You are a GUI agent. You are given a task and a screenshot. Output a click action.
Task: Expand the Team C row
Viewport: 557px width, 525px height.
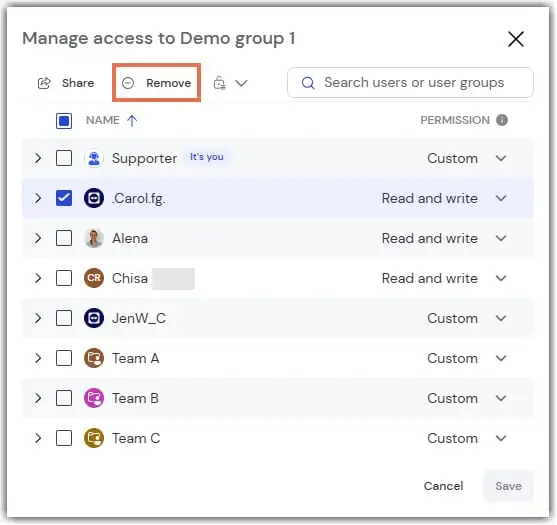[x=38, y=438]
